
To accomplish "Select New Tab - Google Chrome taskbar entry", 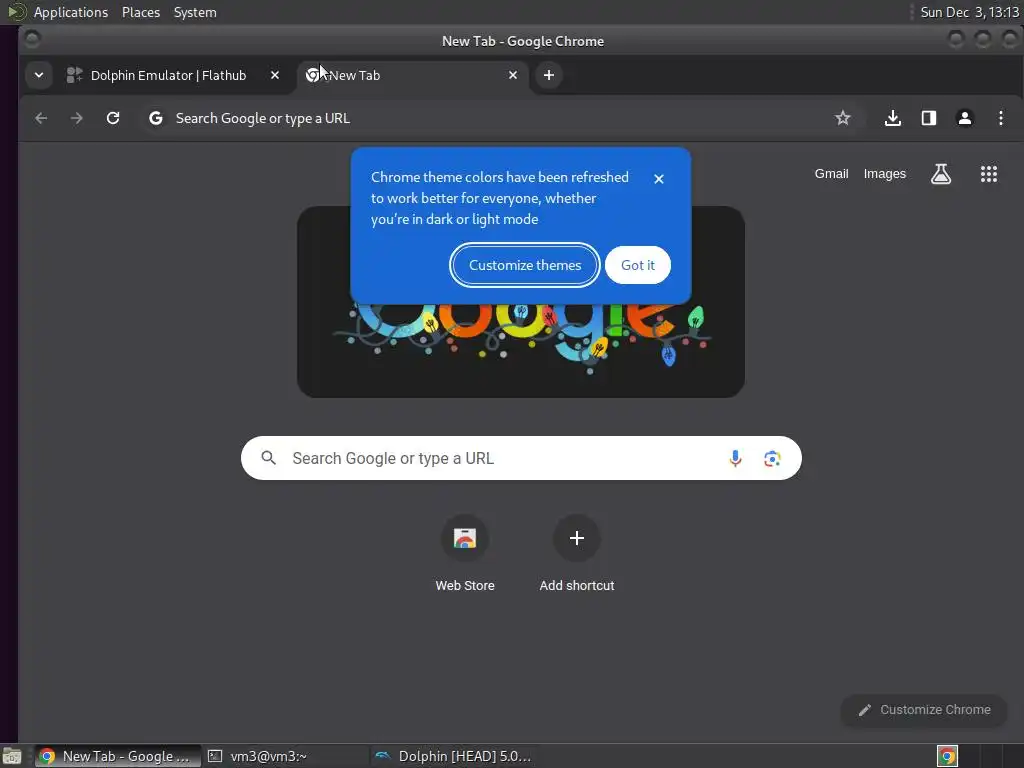I will (118, 756).
